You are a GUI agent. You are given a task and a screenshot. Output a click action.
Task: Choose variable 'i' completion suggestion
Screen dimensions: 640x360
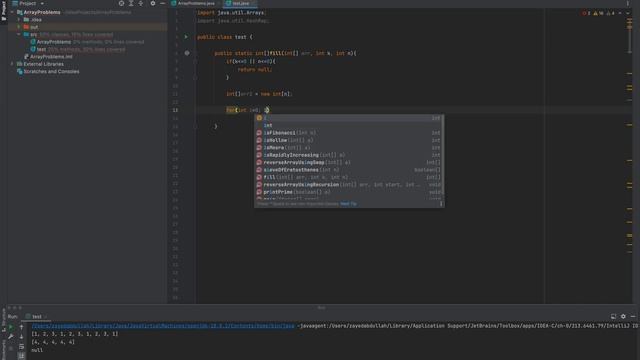coord(349,118)
